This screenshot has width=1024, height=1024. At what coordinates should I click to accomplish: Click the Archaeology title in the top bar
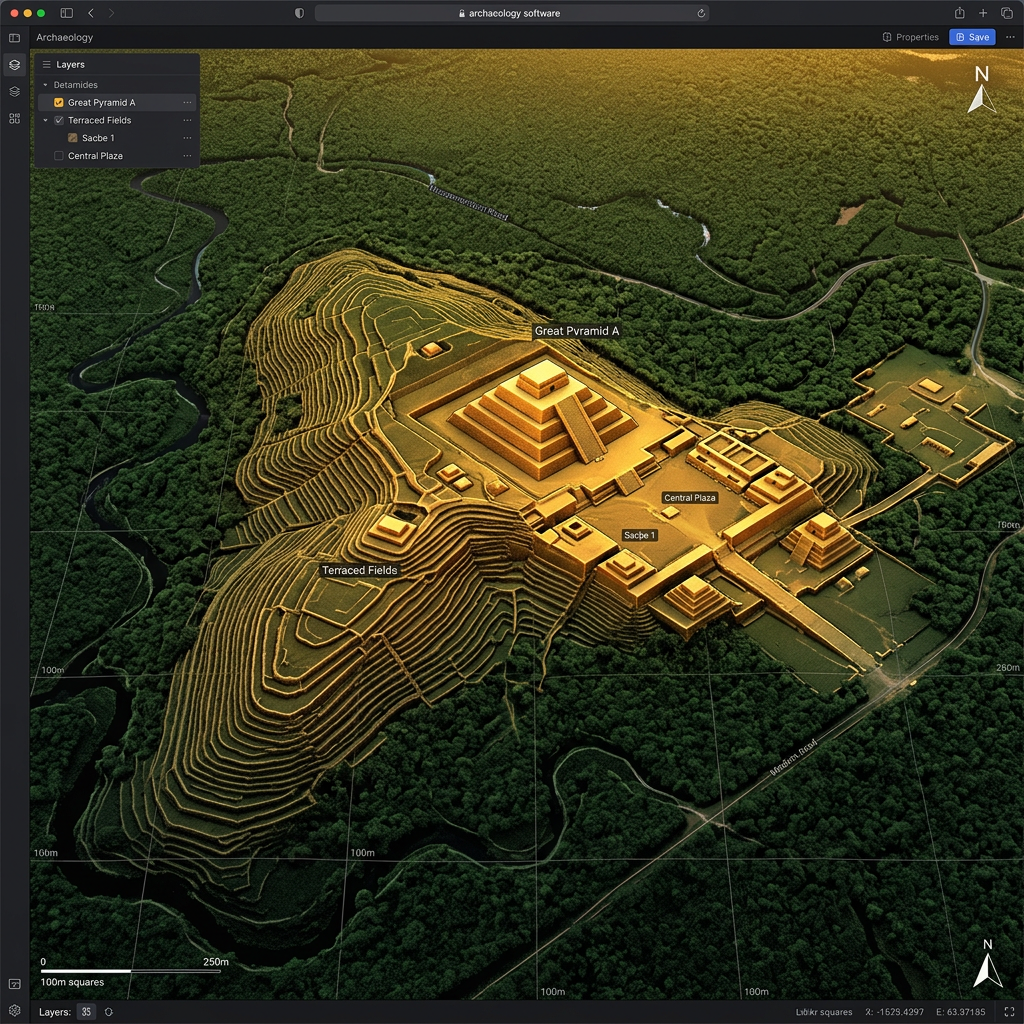(64, 37)
